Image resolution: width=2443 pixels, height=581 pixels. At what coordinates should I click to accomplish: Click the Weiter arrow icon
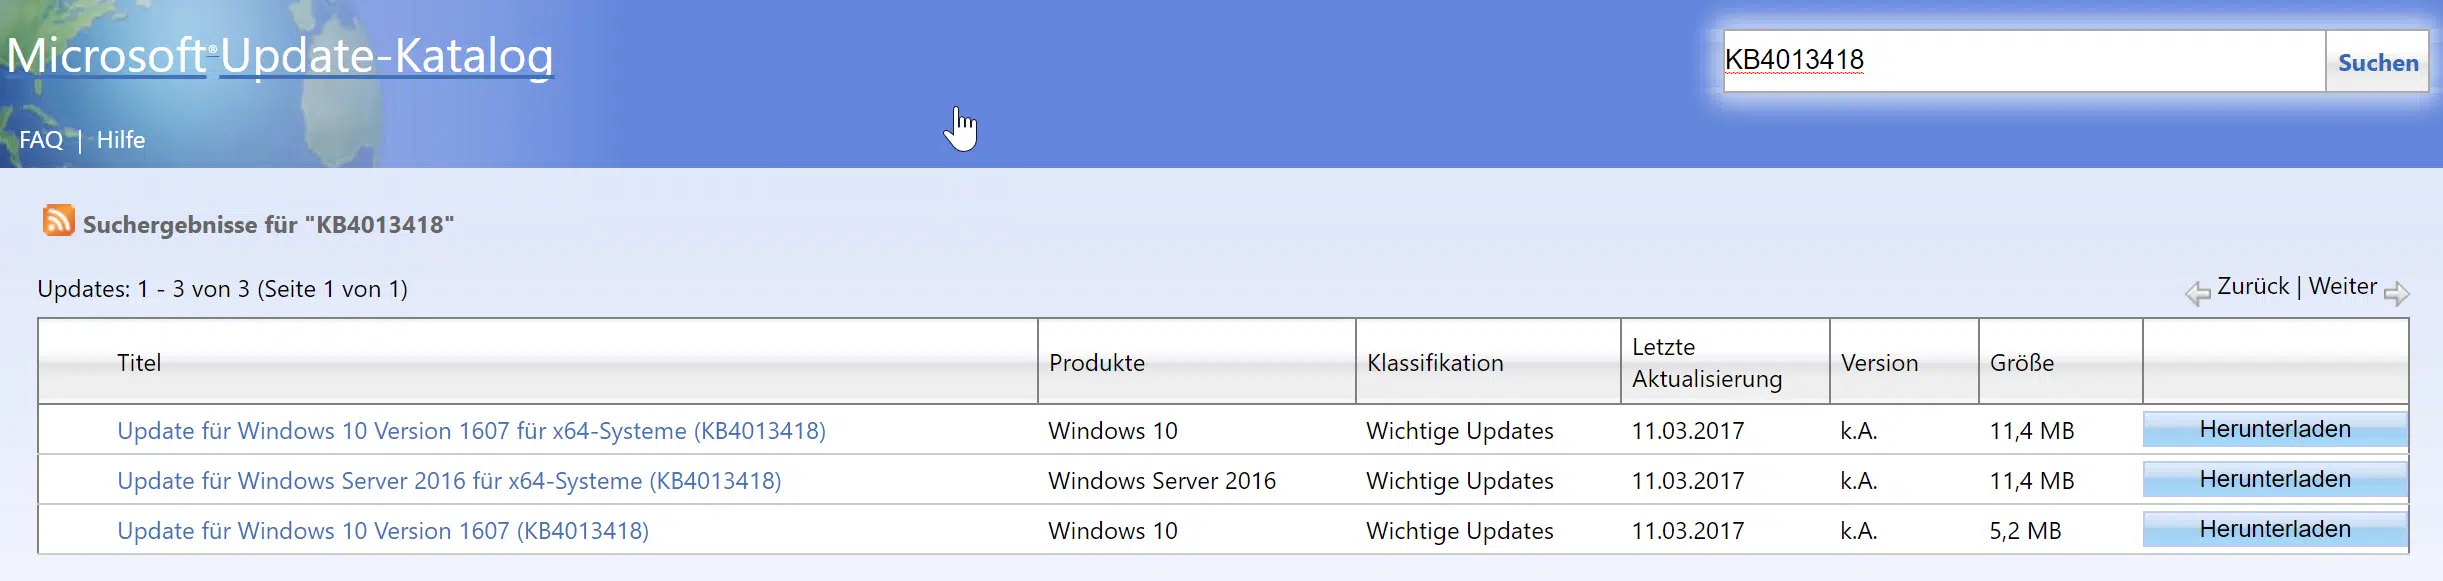(x=2396, y=293)
